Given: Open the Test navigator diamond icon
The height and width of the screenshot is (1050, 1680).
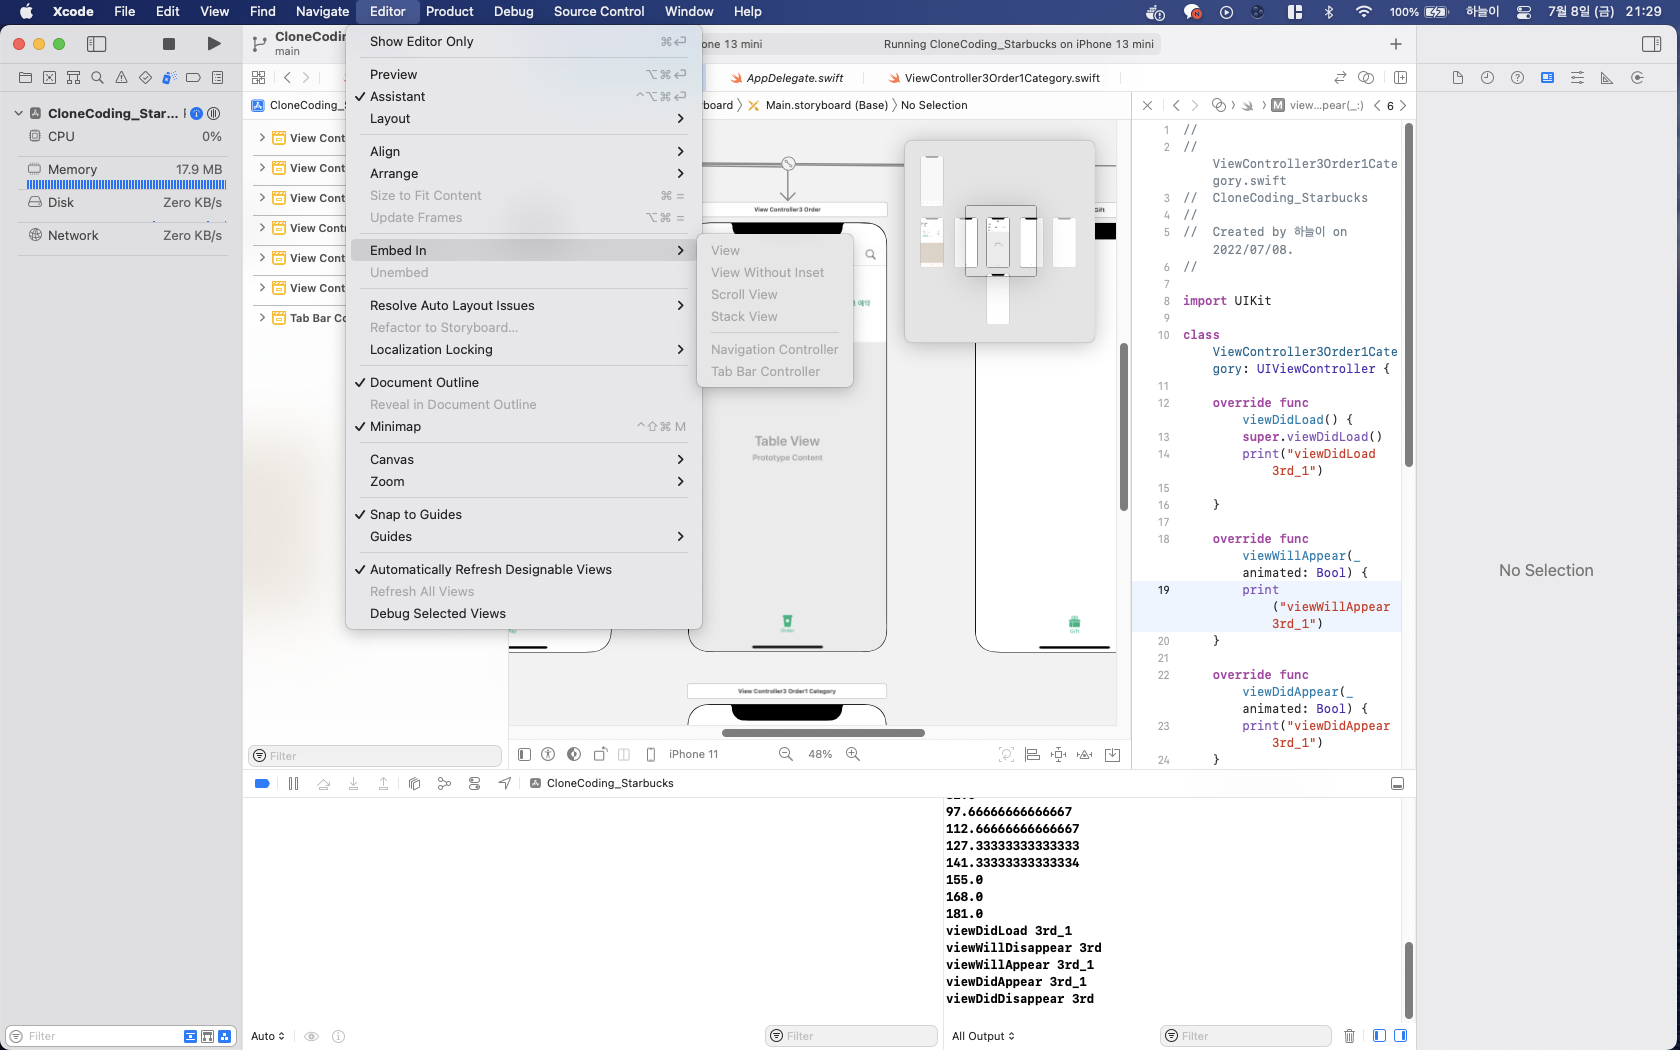Looking at the screenshot, I should point(145,77).
